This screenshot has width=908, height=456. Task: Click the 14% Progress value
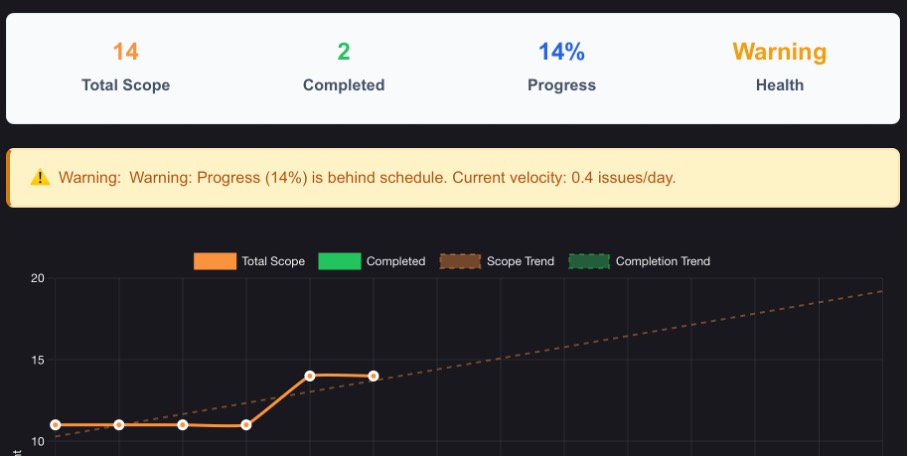pyautogui.click(x=562, y=52)
